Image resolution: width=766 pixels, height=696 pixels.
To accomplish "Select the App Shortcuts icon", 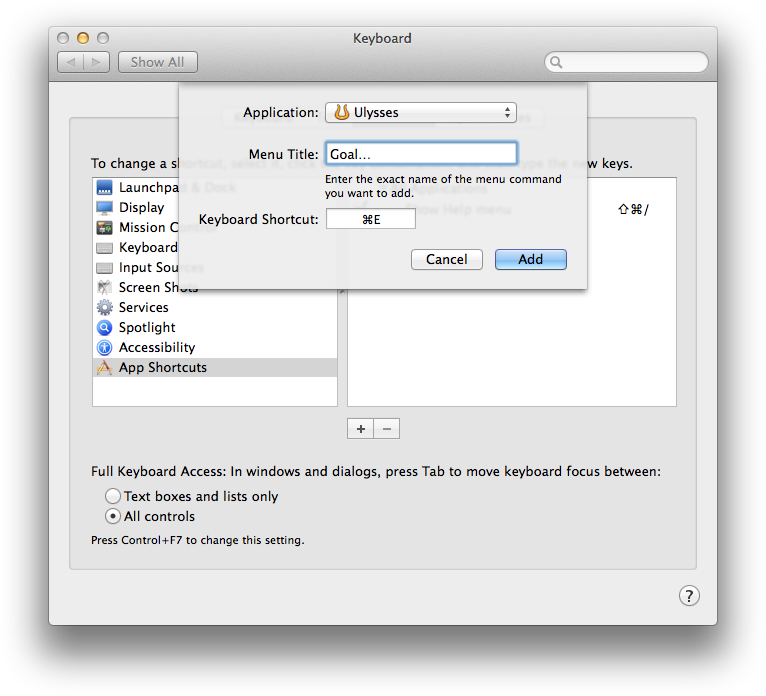I will pos(105,368).
